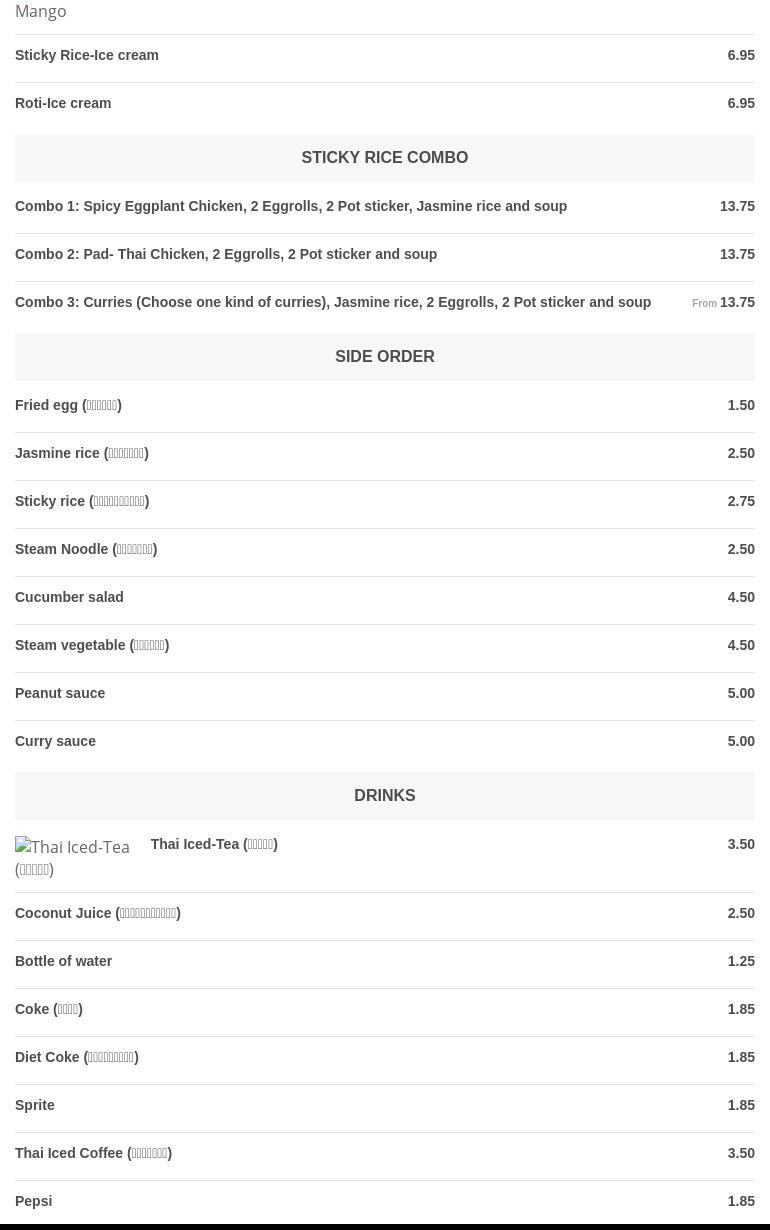770x1230 pixels.
Task: Select Jasmine rice side order
Action: [81, 453]
